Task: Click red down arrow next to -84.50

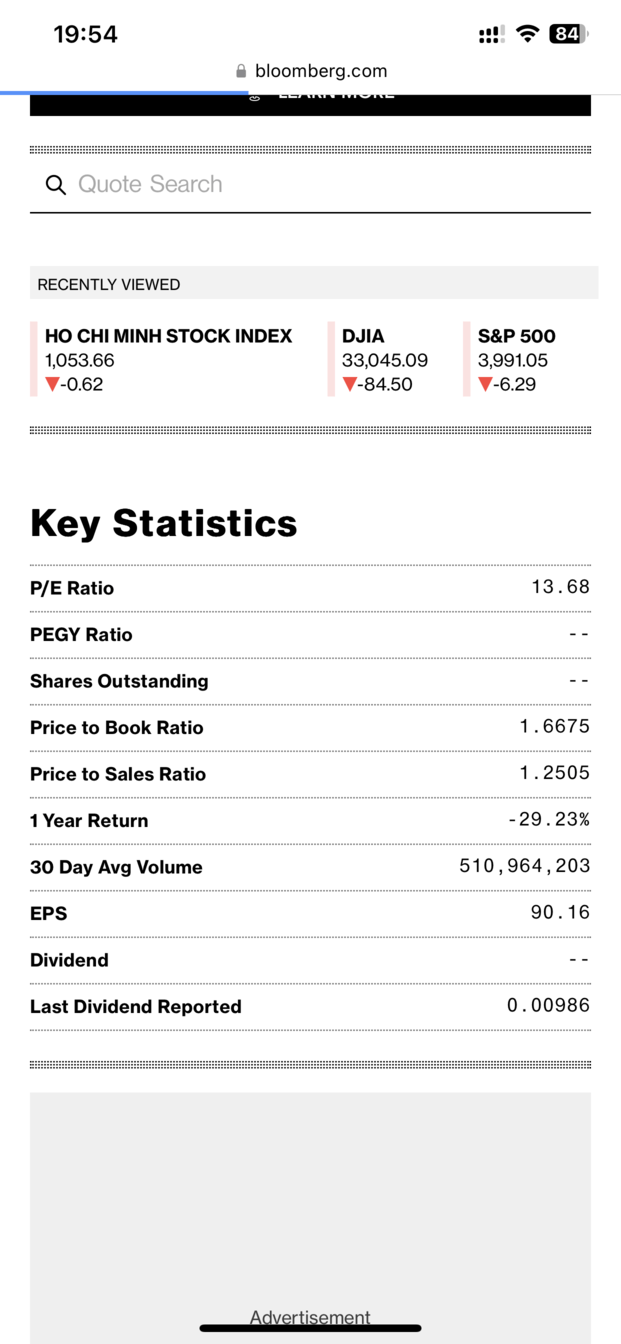Action: pyautogui.click(x=350, y=385)
